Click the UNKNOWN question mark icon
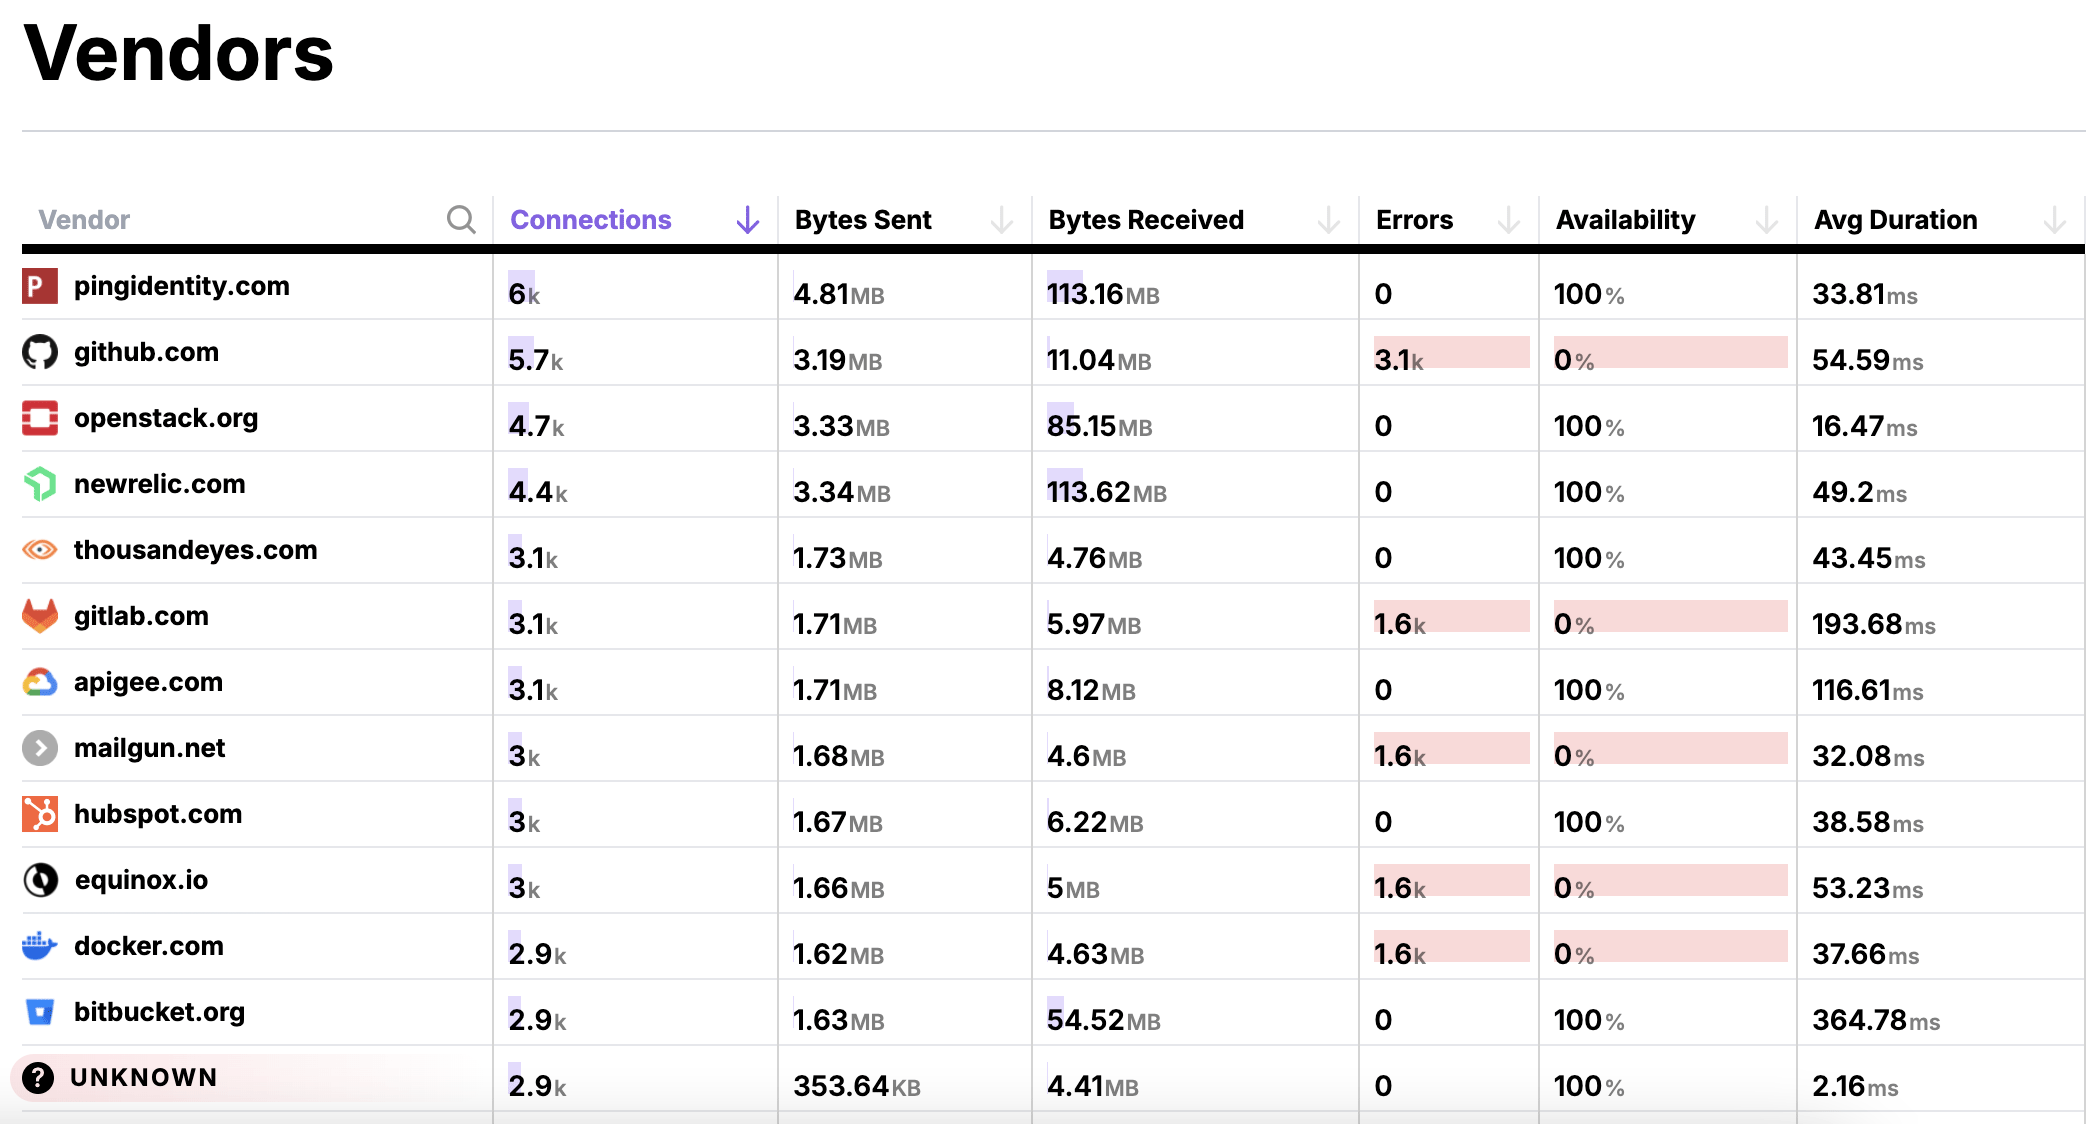 pos(38,1078)
